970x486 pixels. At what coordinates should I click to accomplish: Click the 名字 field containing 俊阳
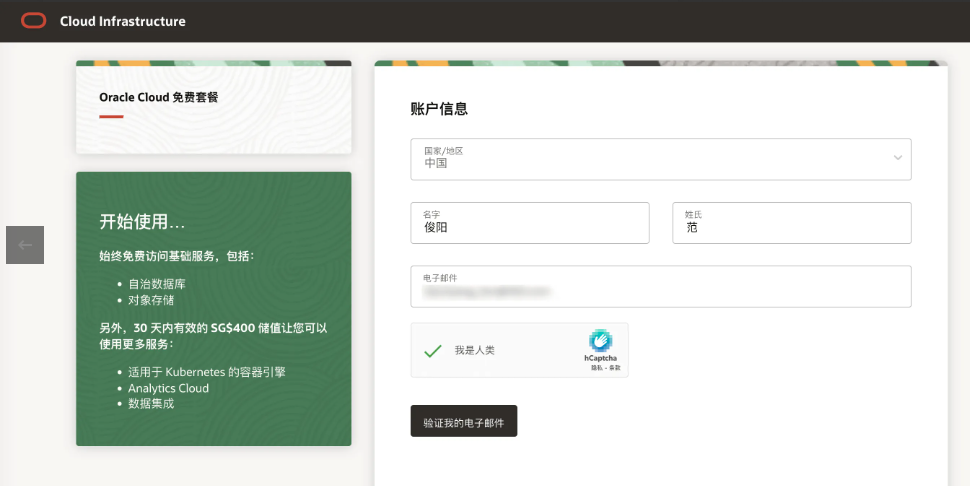point(529,223)
